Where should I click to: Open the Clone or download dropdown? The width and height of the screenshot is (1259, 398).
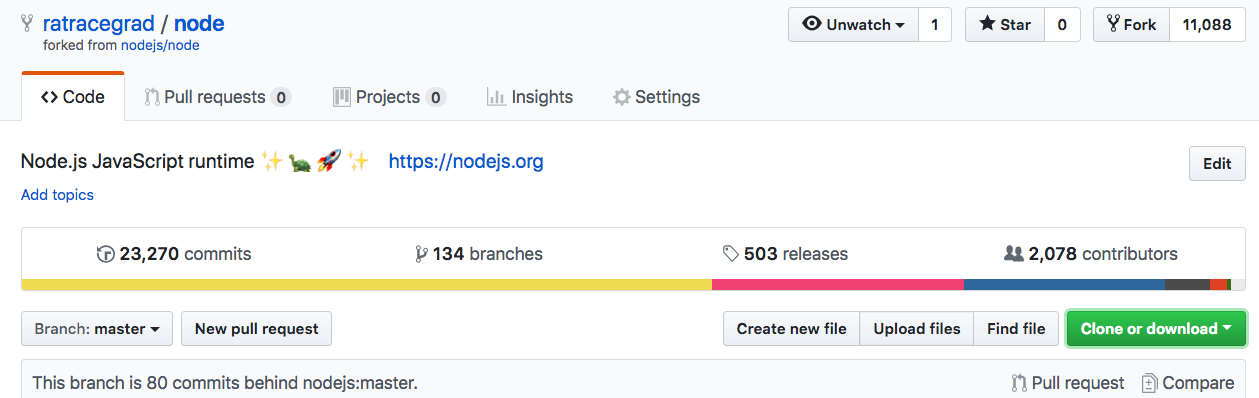[1156, 328]
